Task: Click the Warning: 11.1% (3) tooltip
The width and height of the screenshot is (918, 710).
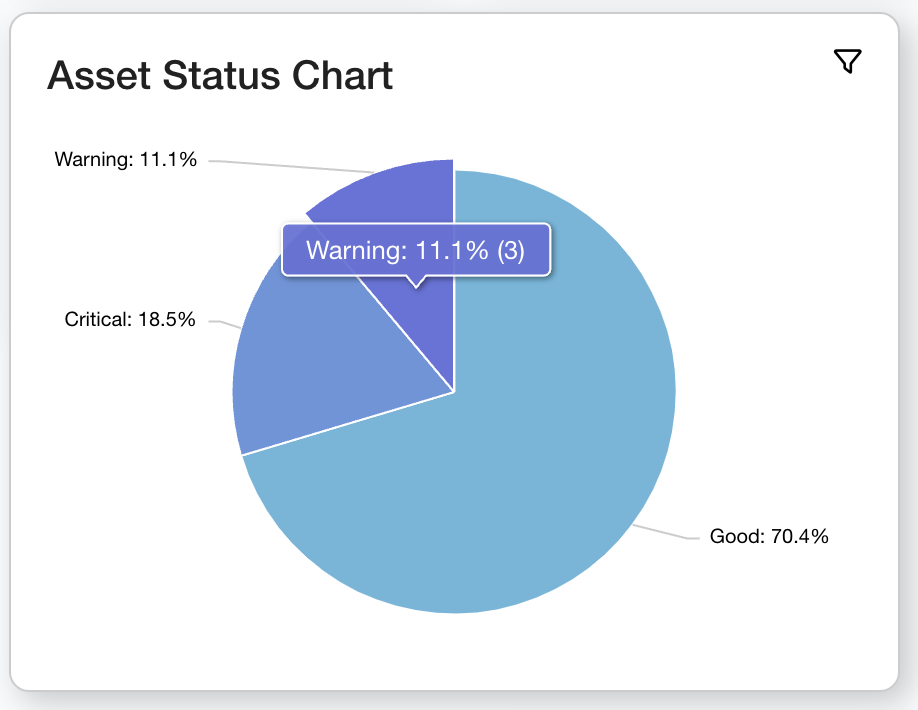Action: pyautogui.click(x=415, y=251)
